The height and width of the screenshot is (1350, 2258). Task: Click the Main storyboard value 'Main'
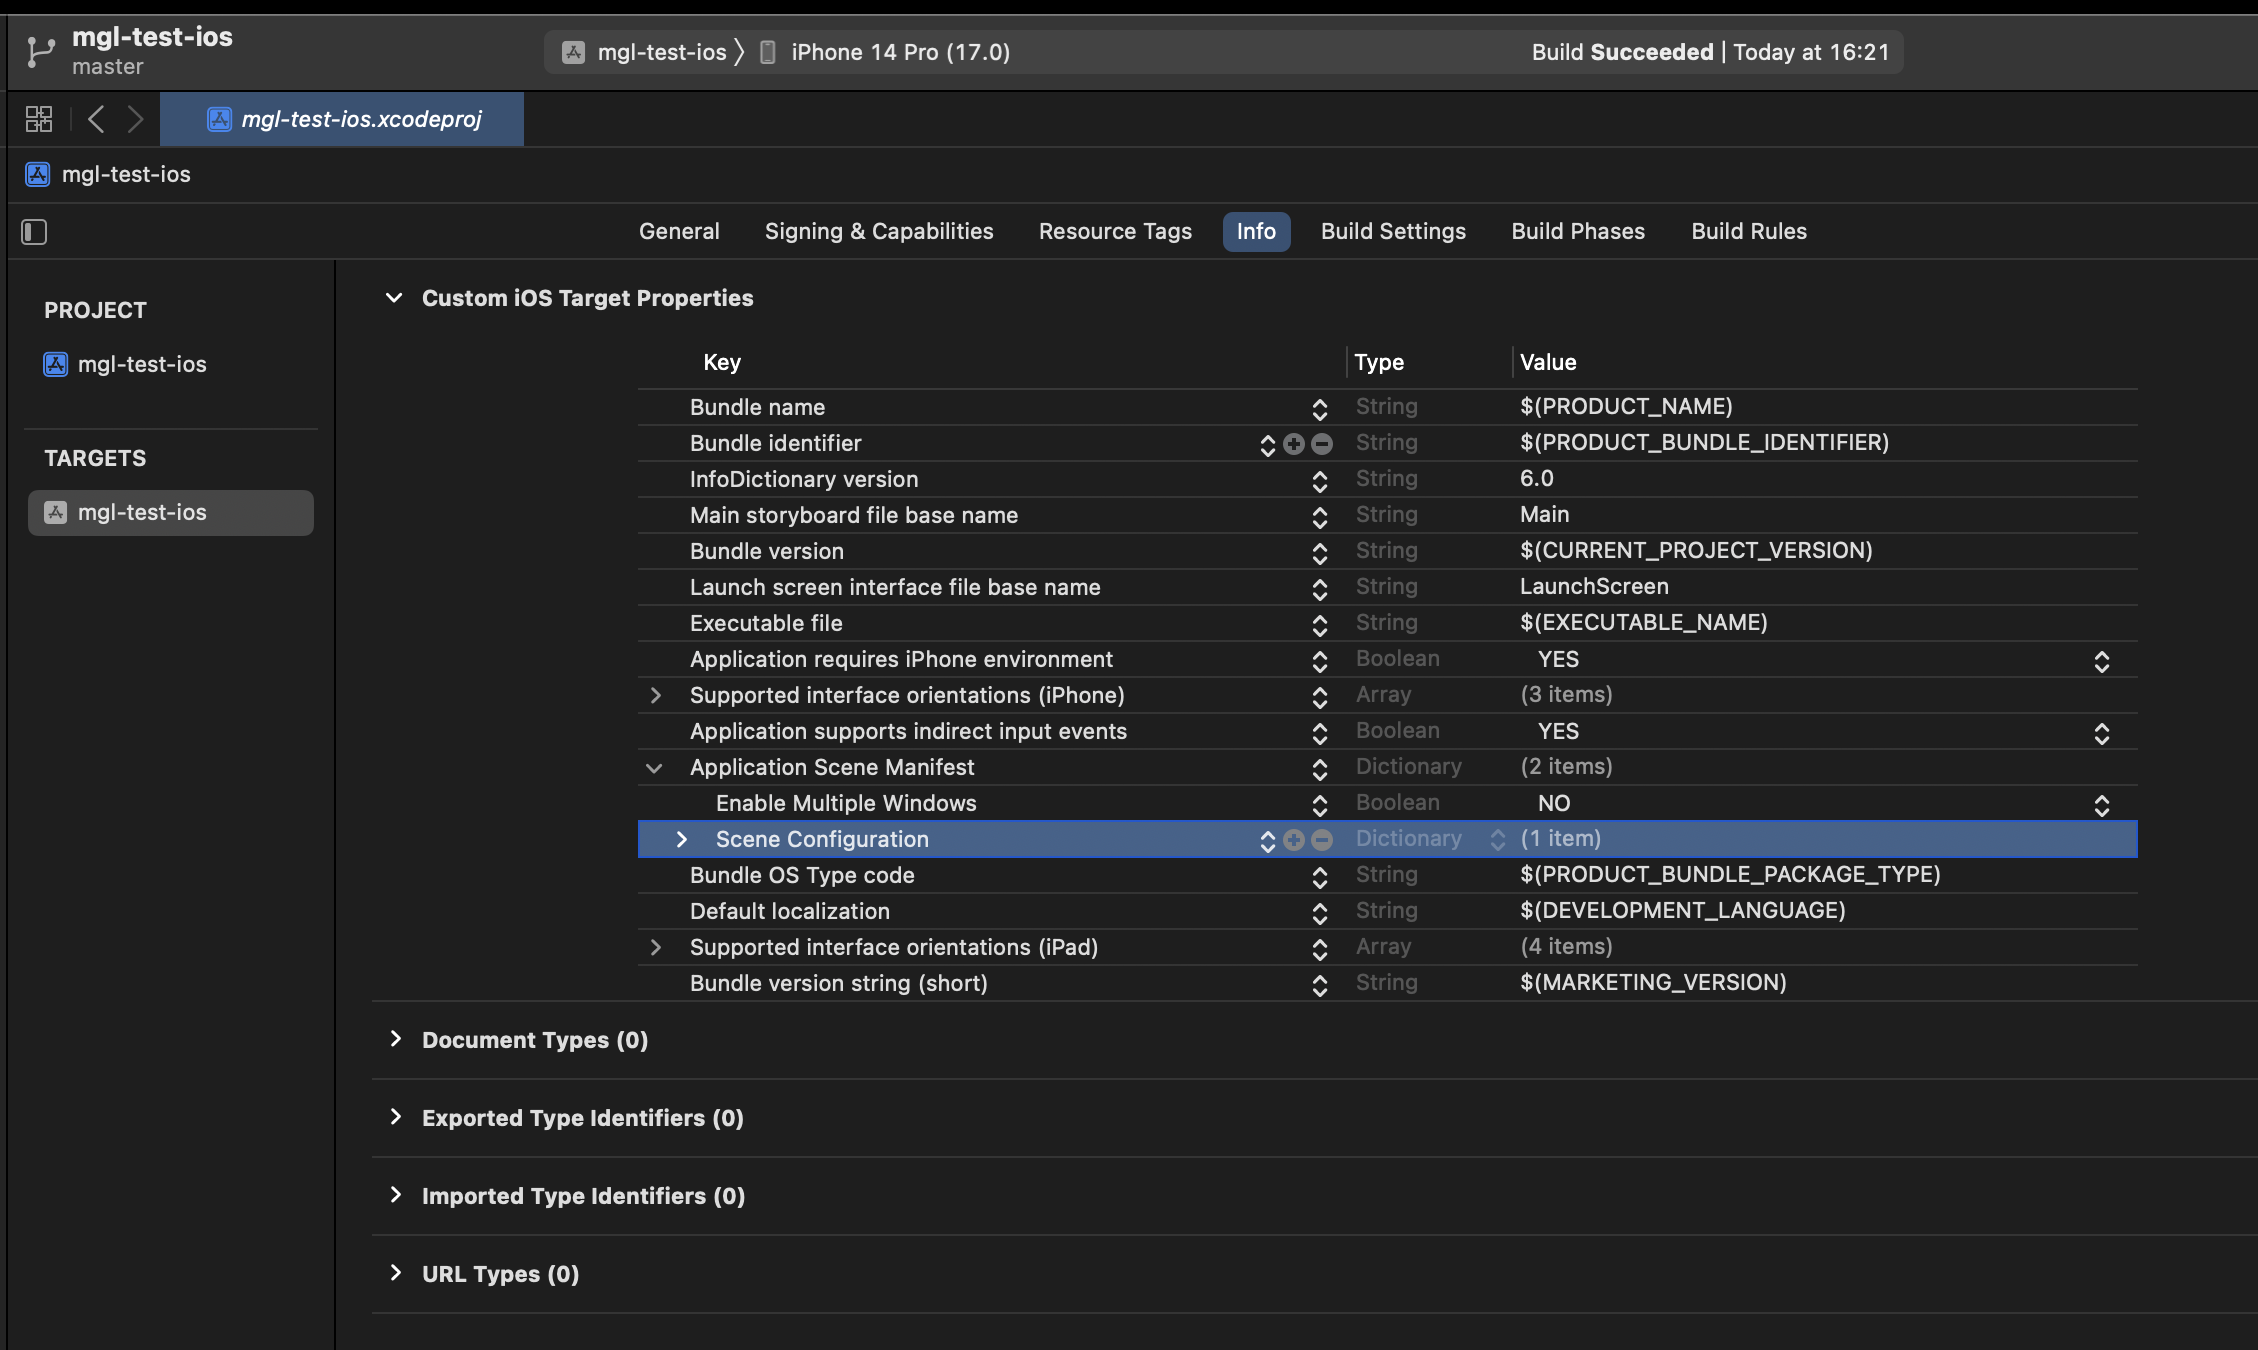(1544, 514)
